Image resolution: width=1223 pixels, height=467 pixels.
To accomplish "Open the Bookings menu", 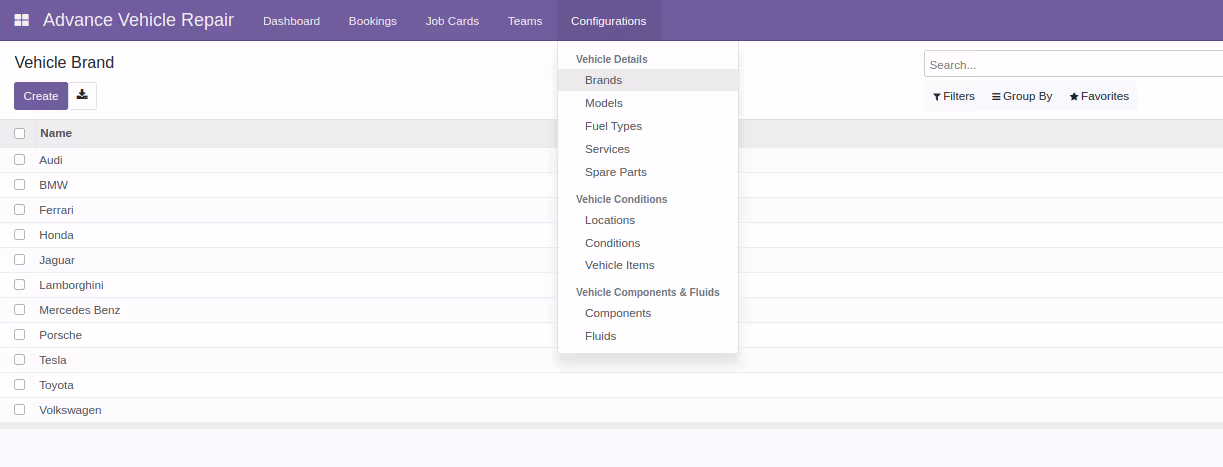I will [373, 21].
